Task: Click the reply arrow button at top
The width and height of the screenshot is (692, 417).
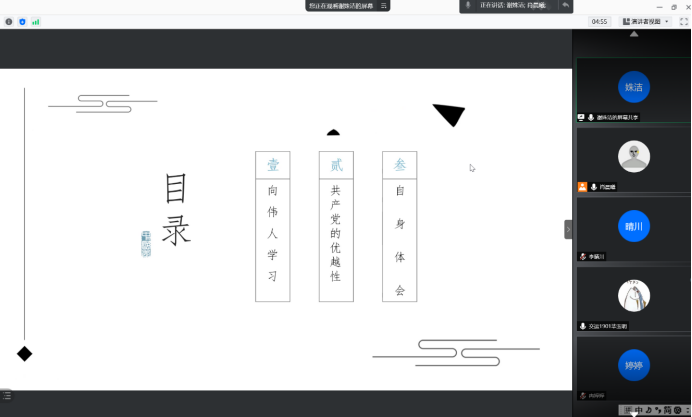Action: click(x=565, y=6)
